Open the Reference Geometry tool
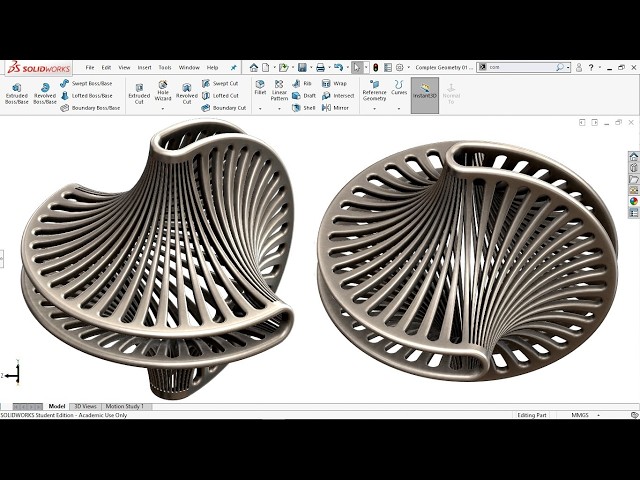 [x=374, y=90]
